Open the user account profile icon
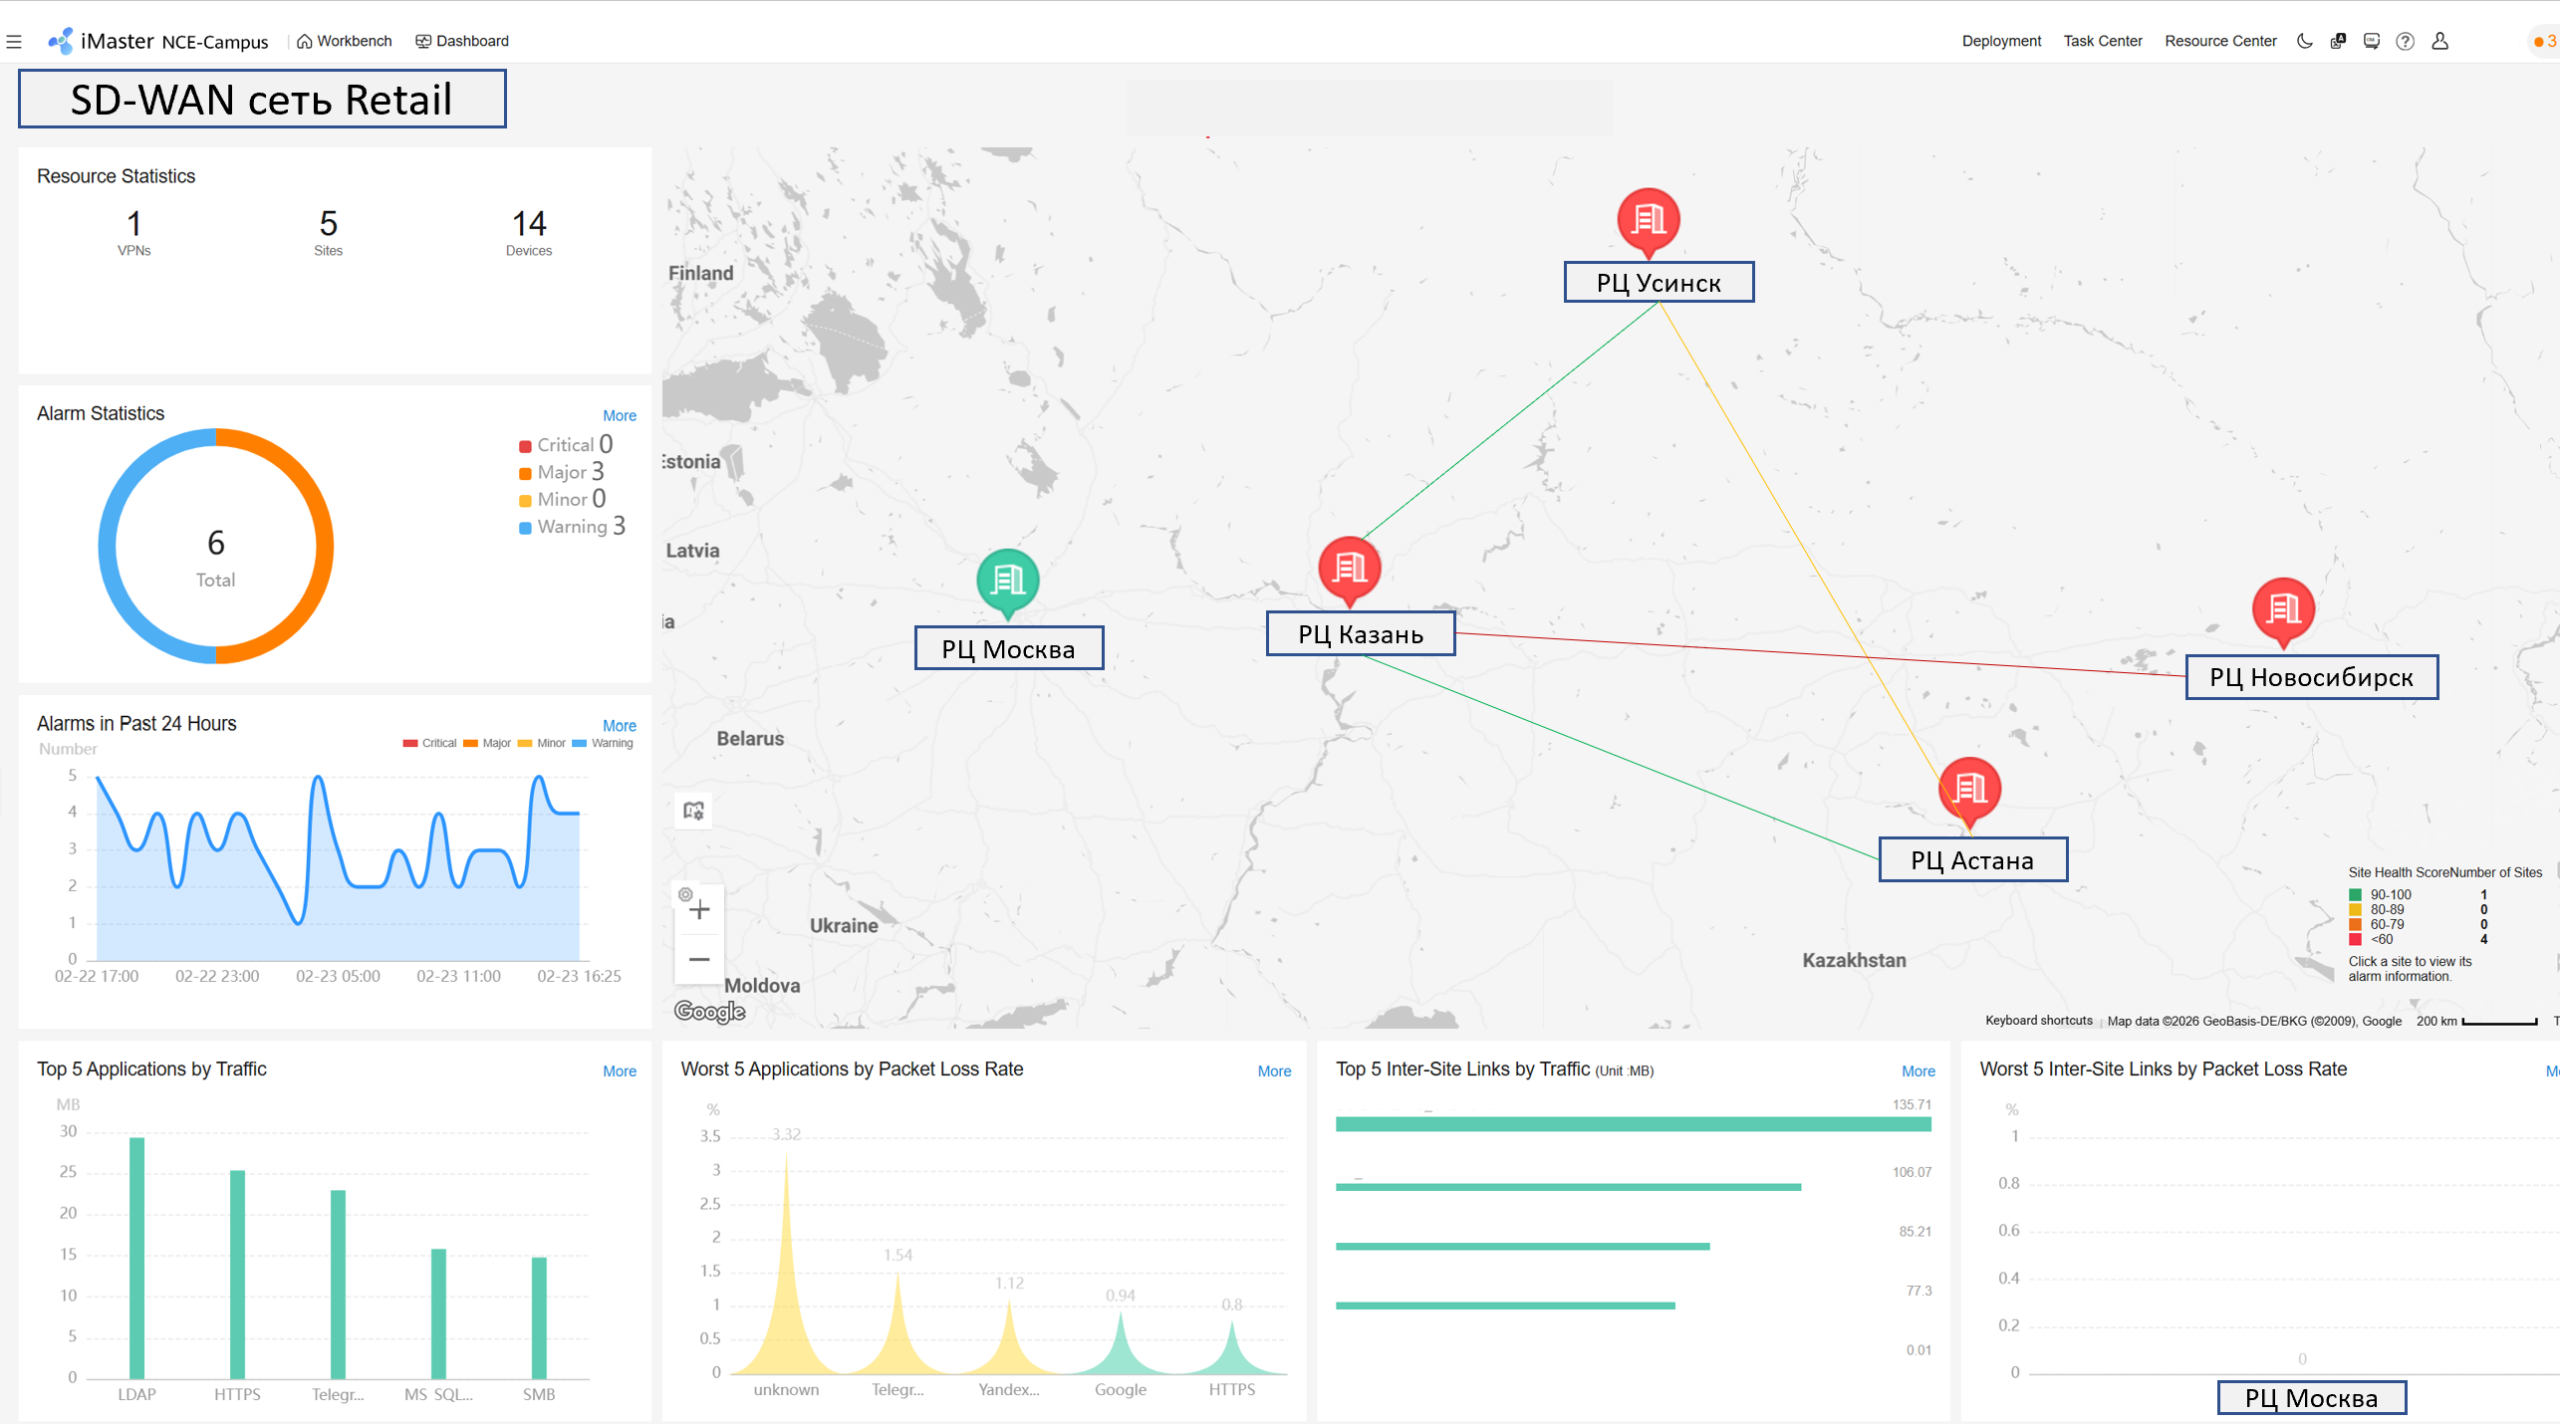This screenshot has height=1424, width=2560. (x=2440, y=41)
